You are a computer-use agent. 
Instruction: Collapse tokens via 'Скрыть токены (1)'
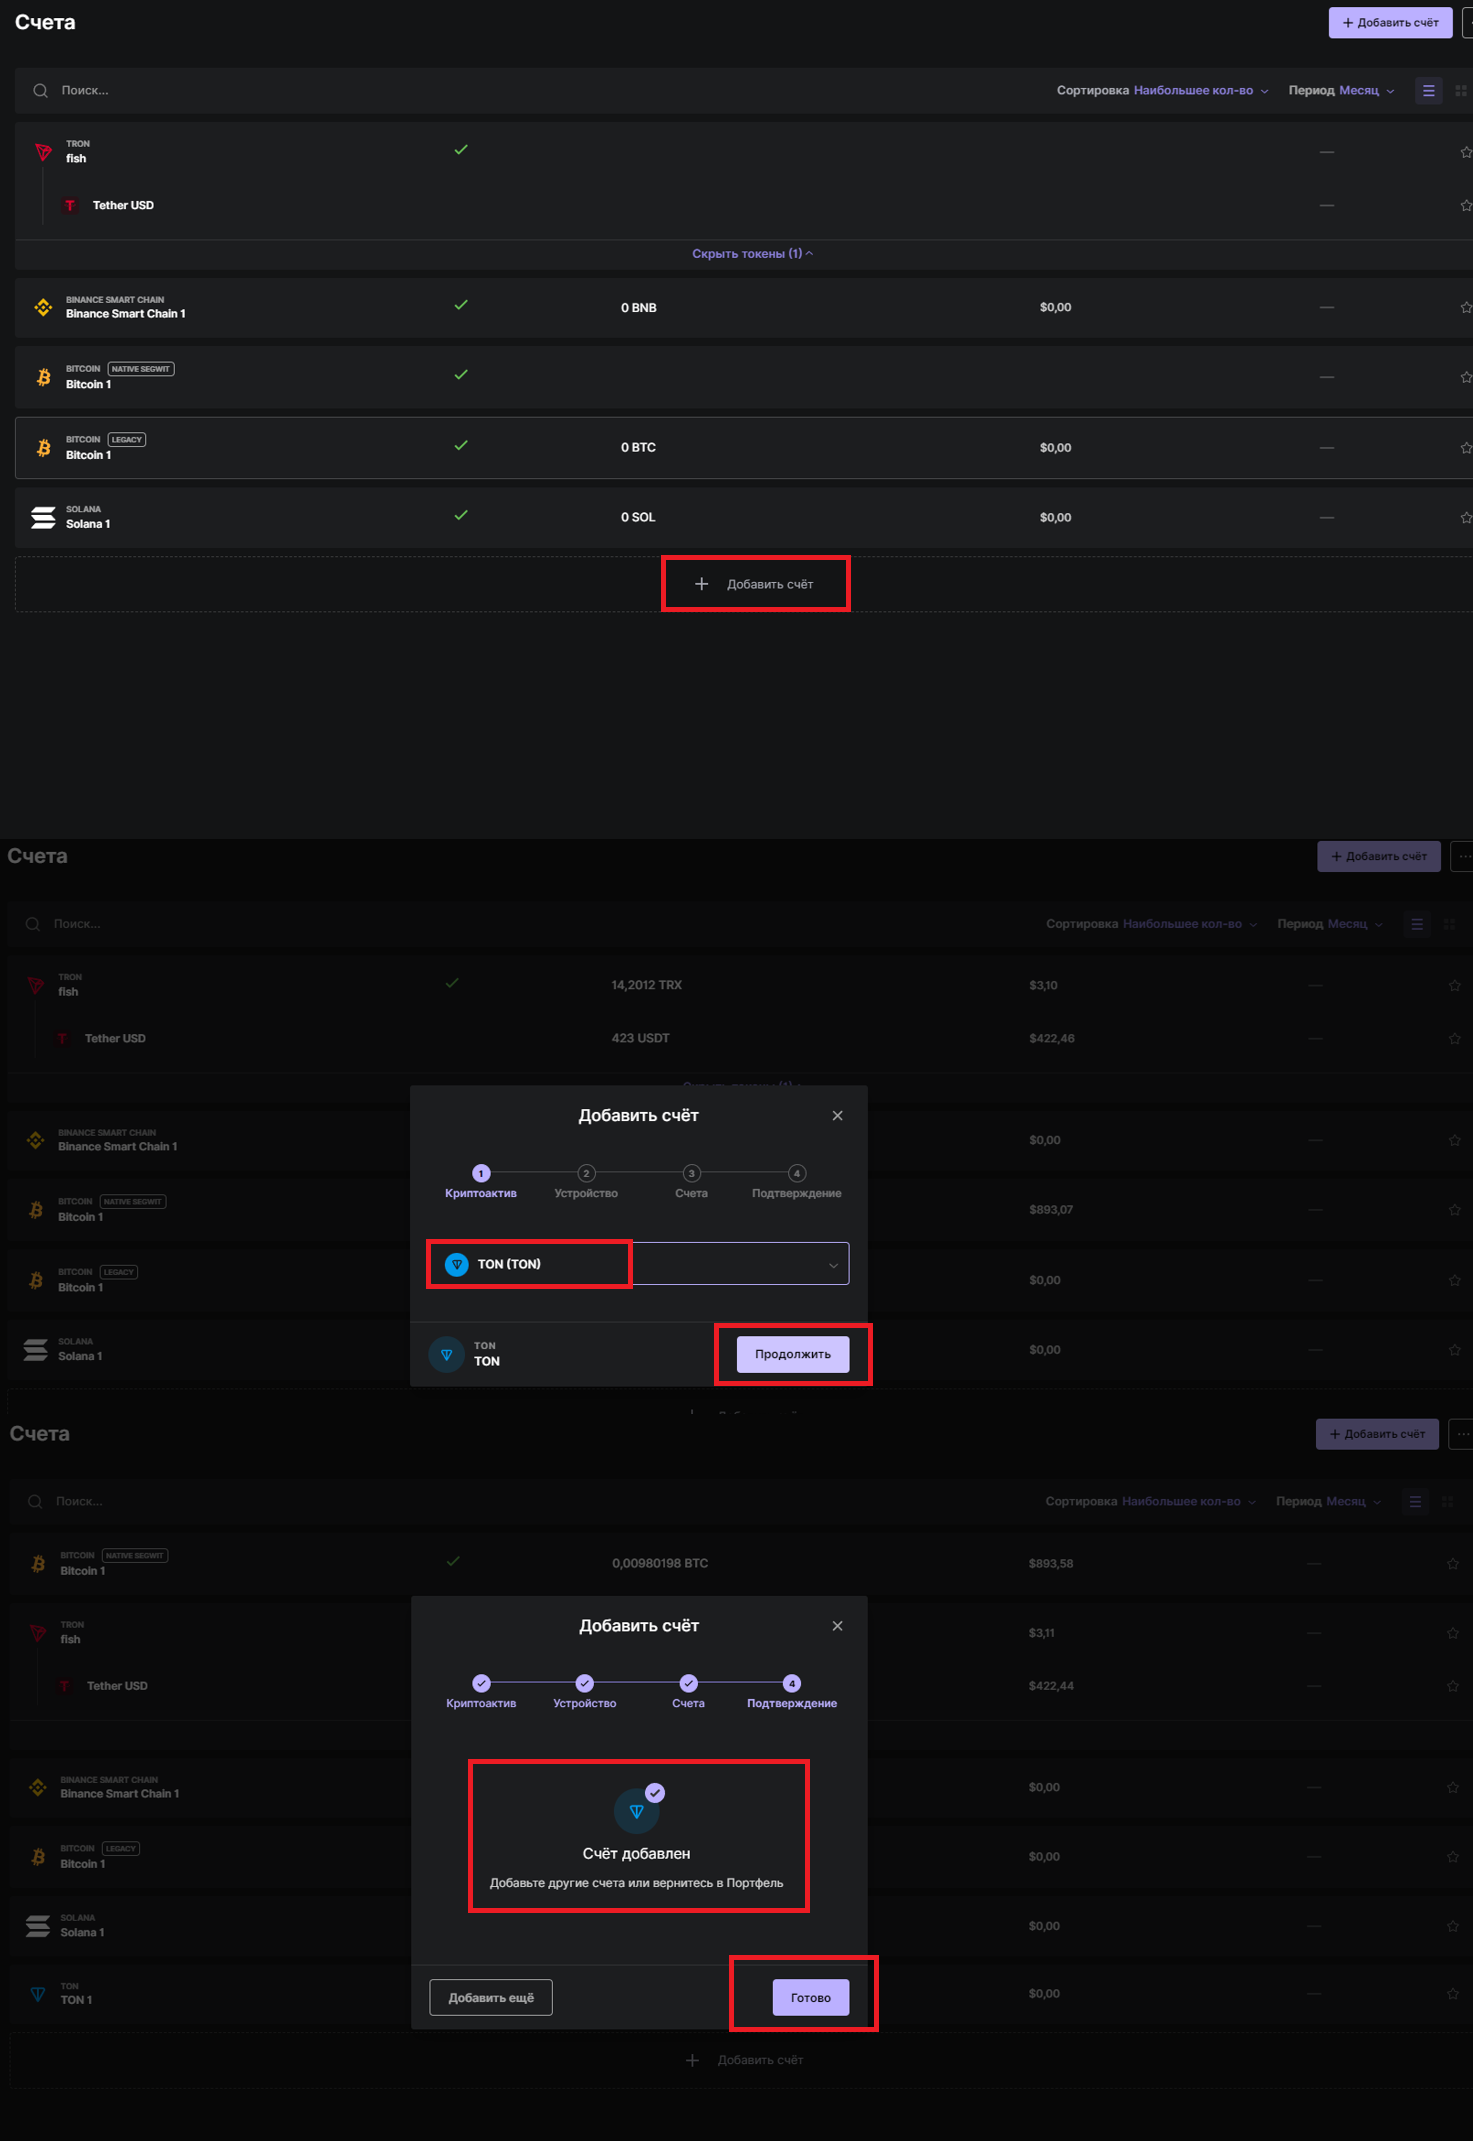(752, 254)
